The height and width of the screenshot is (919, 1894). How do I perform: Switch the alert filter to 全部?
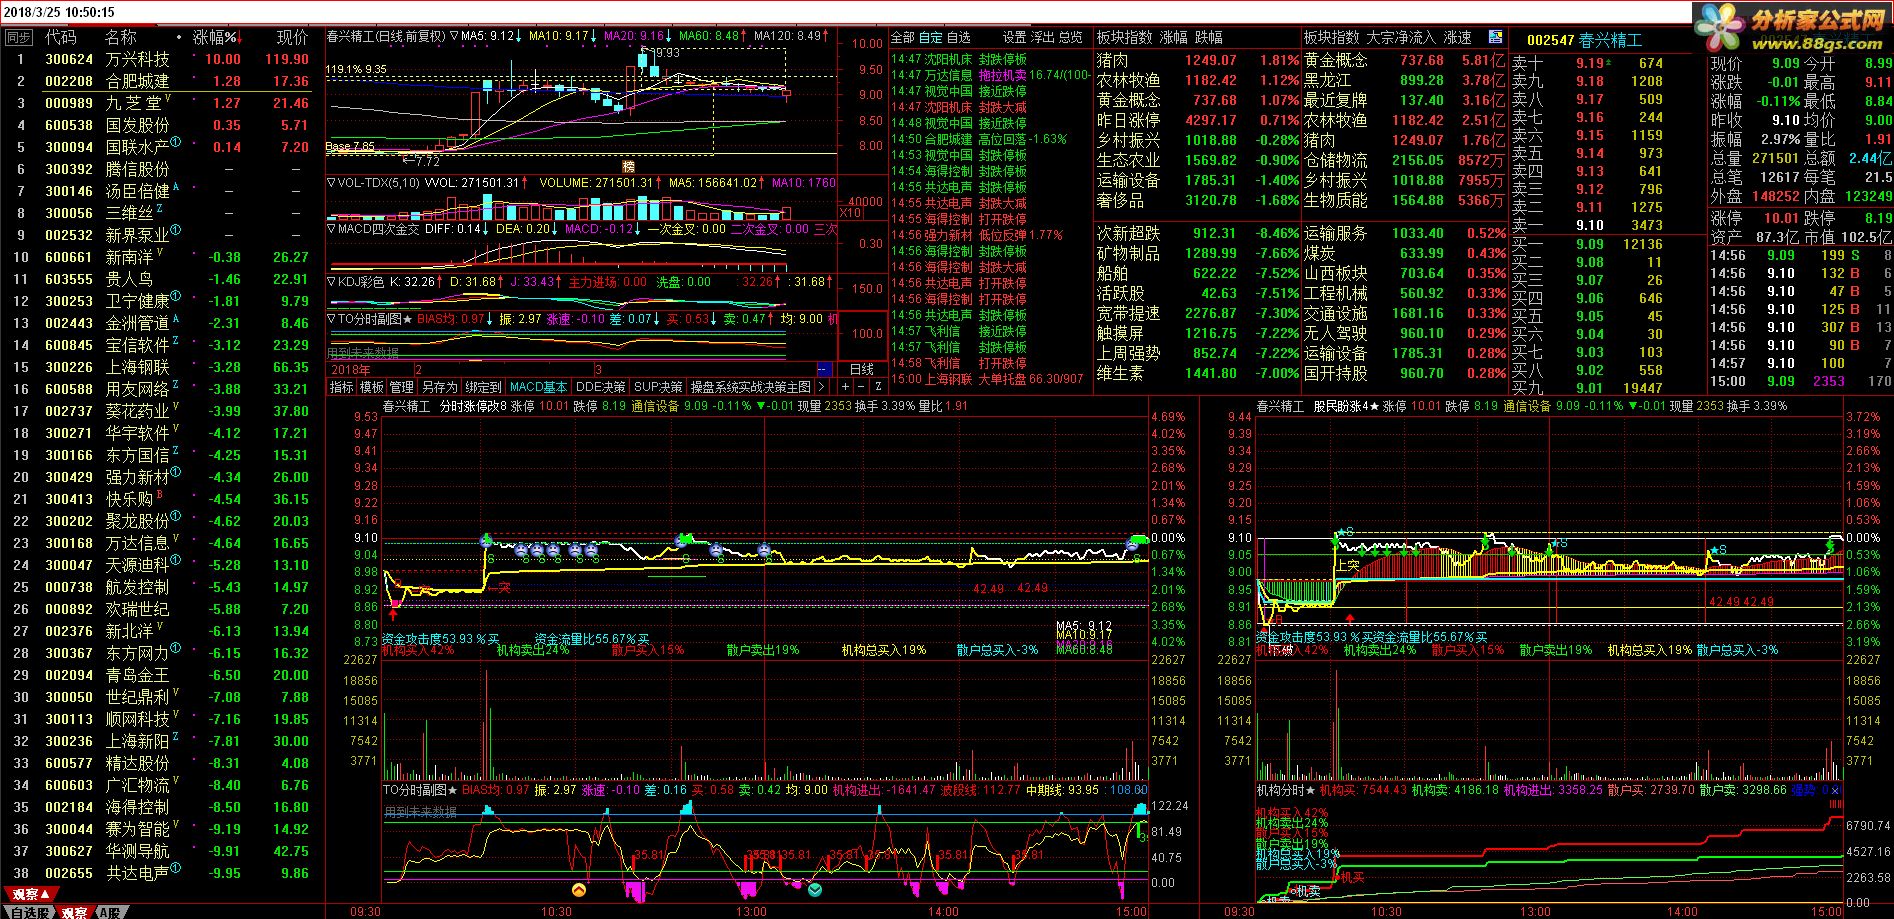point(903,37)
